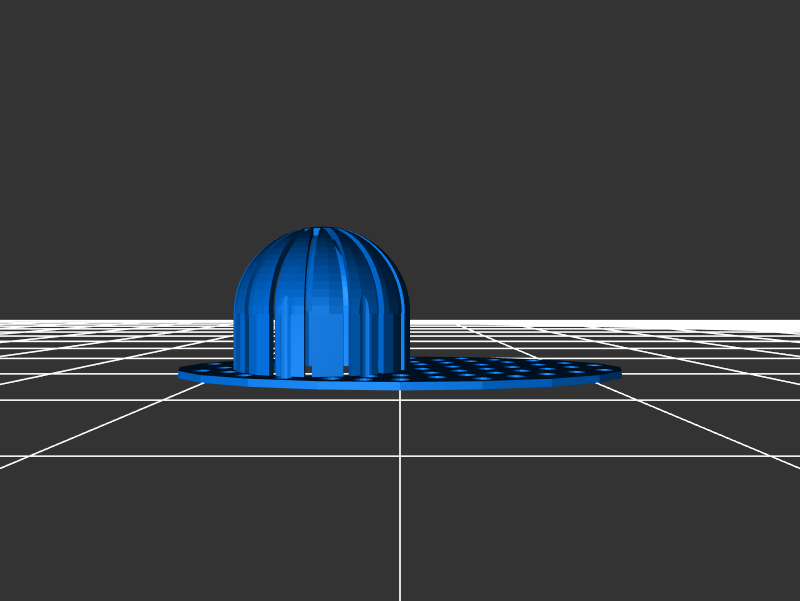Click the vertical center grid line below model

pos(400,500)
